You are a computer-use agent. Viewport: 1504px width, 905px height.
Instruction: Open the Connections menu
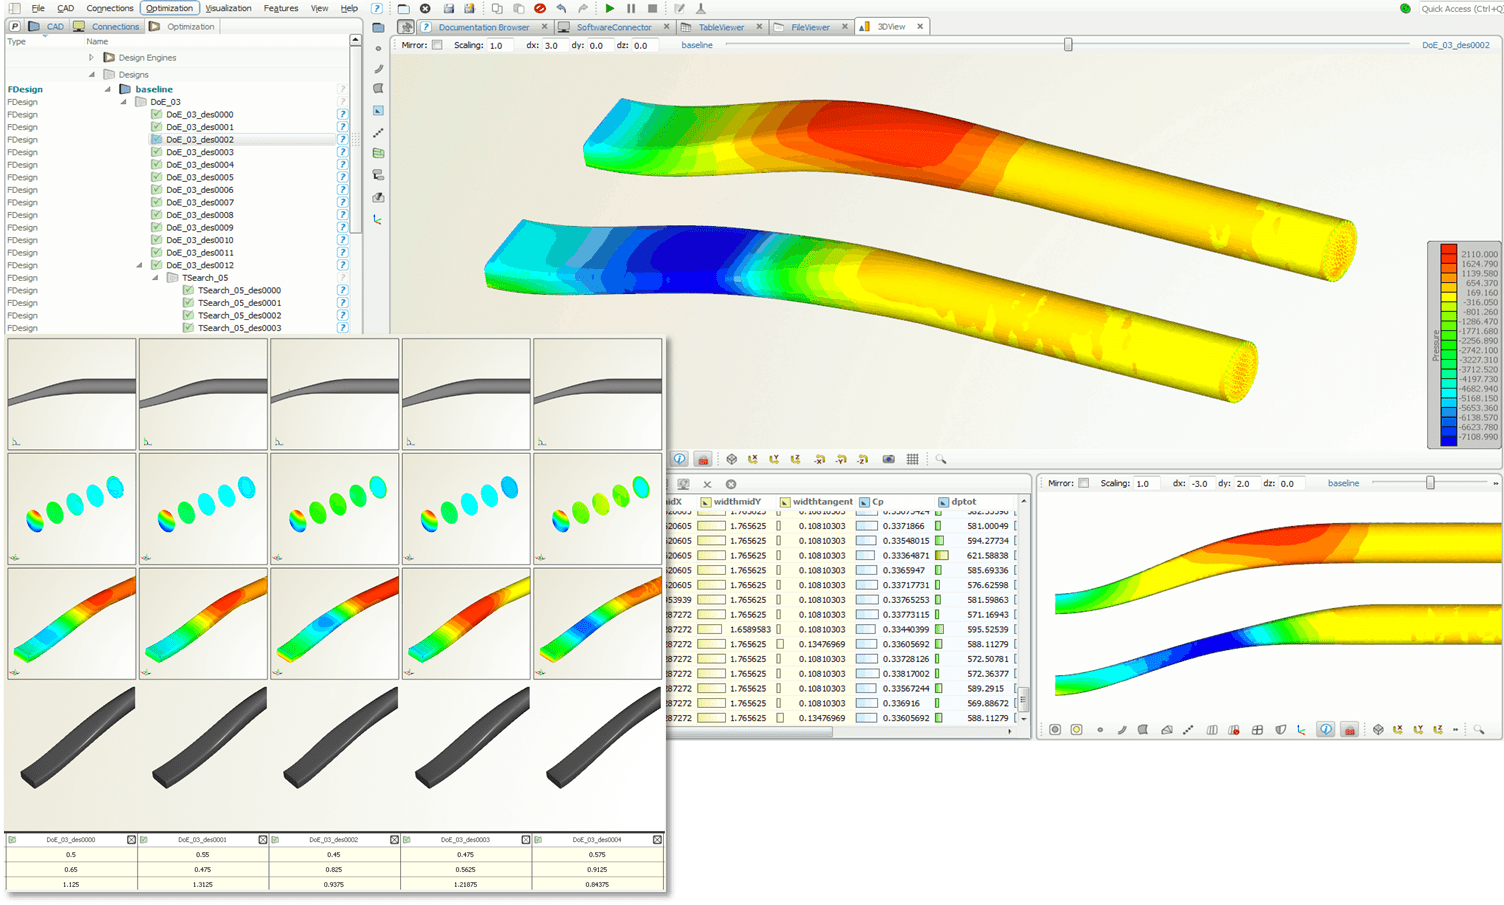(110, 8)
